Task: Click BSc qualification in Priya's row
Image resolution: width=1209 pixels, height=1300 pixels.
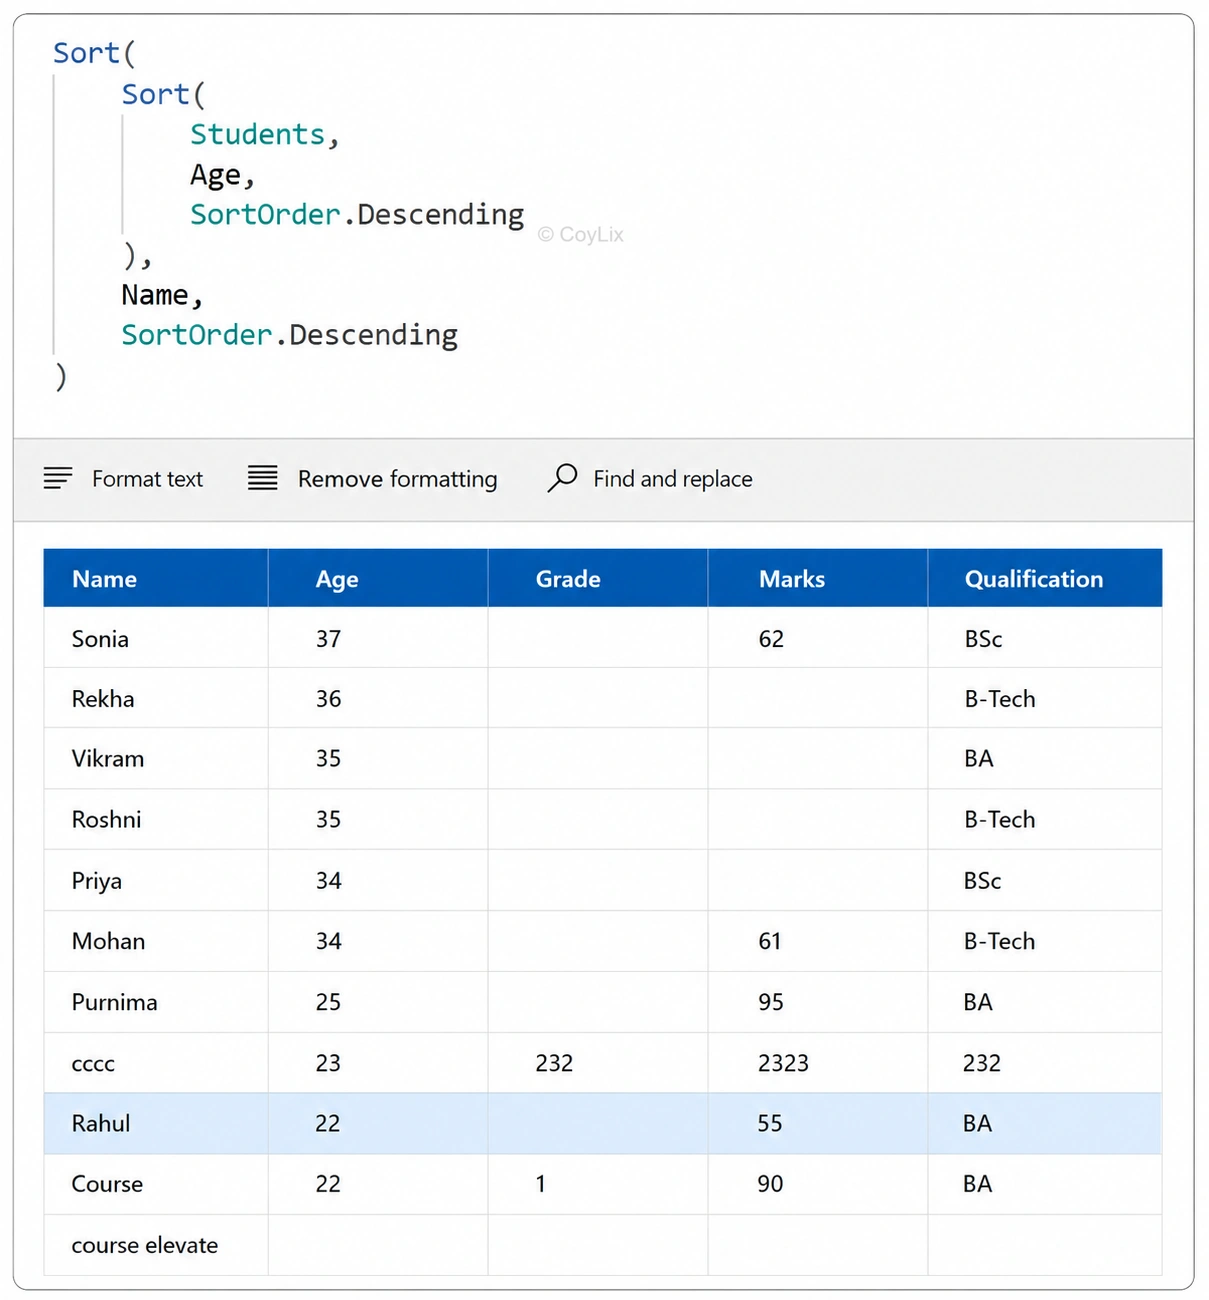Action: tap(982, 881)
